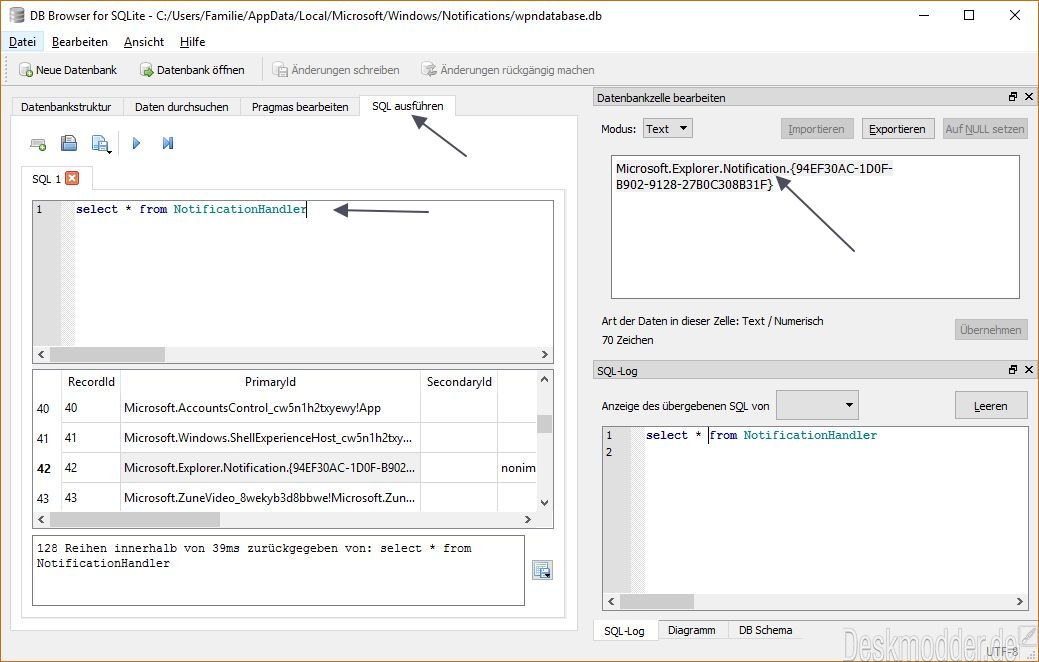Click Änderungen rückgängig machen
Screen dimensions: 1039x662
tap(508, 70)
